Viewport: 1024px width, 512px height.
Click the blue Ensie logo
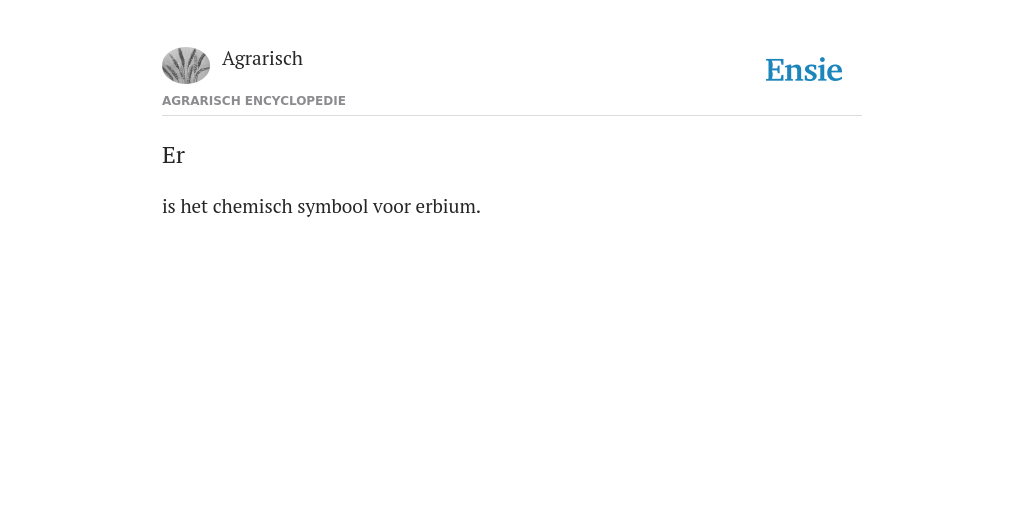pos(804,70)
